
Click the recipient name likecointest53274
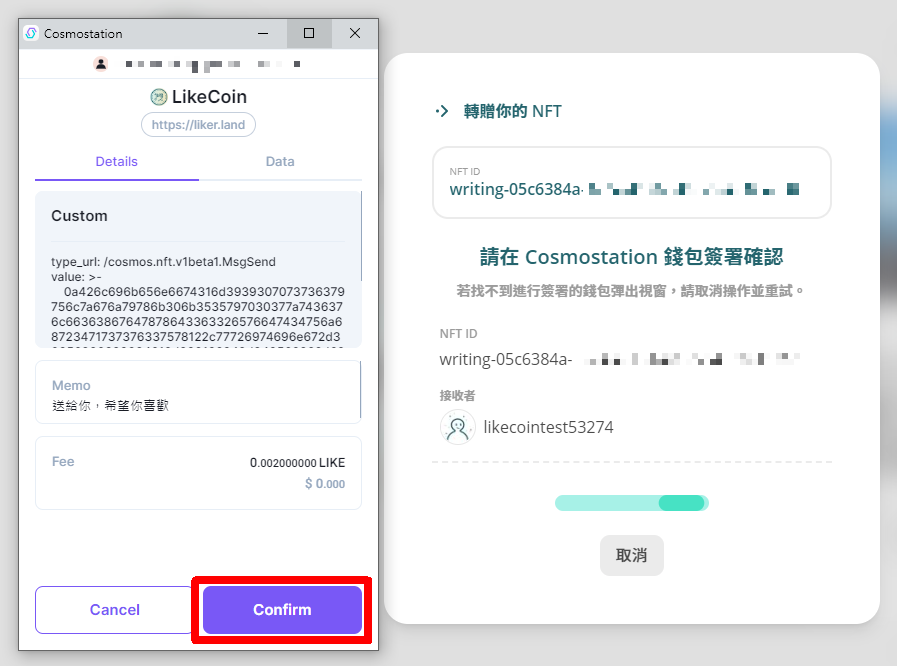tap(548, 427)
